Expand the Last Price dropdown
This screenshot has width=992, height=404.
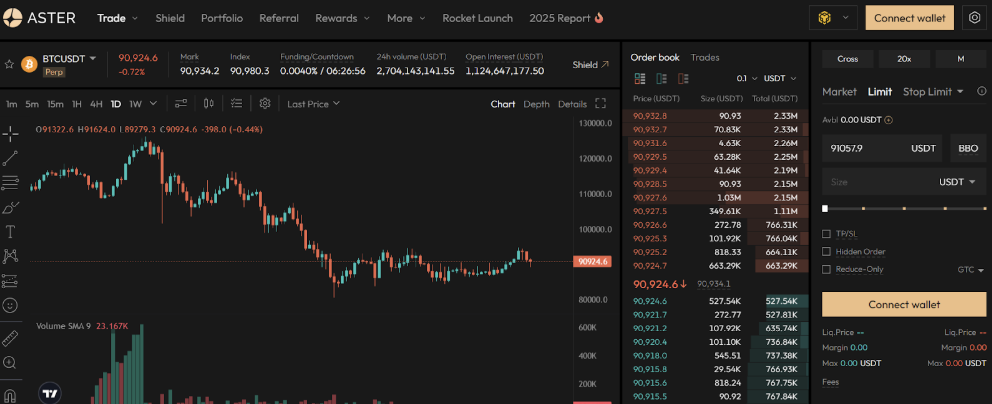[312, 103]
